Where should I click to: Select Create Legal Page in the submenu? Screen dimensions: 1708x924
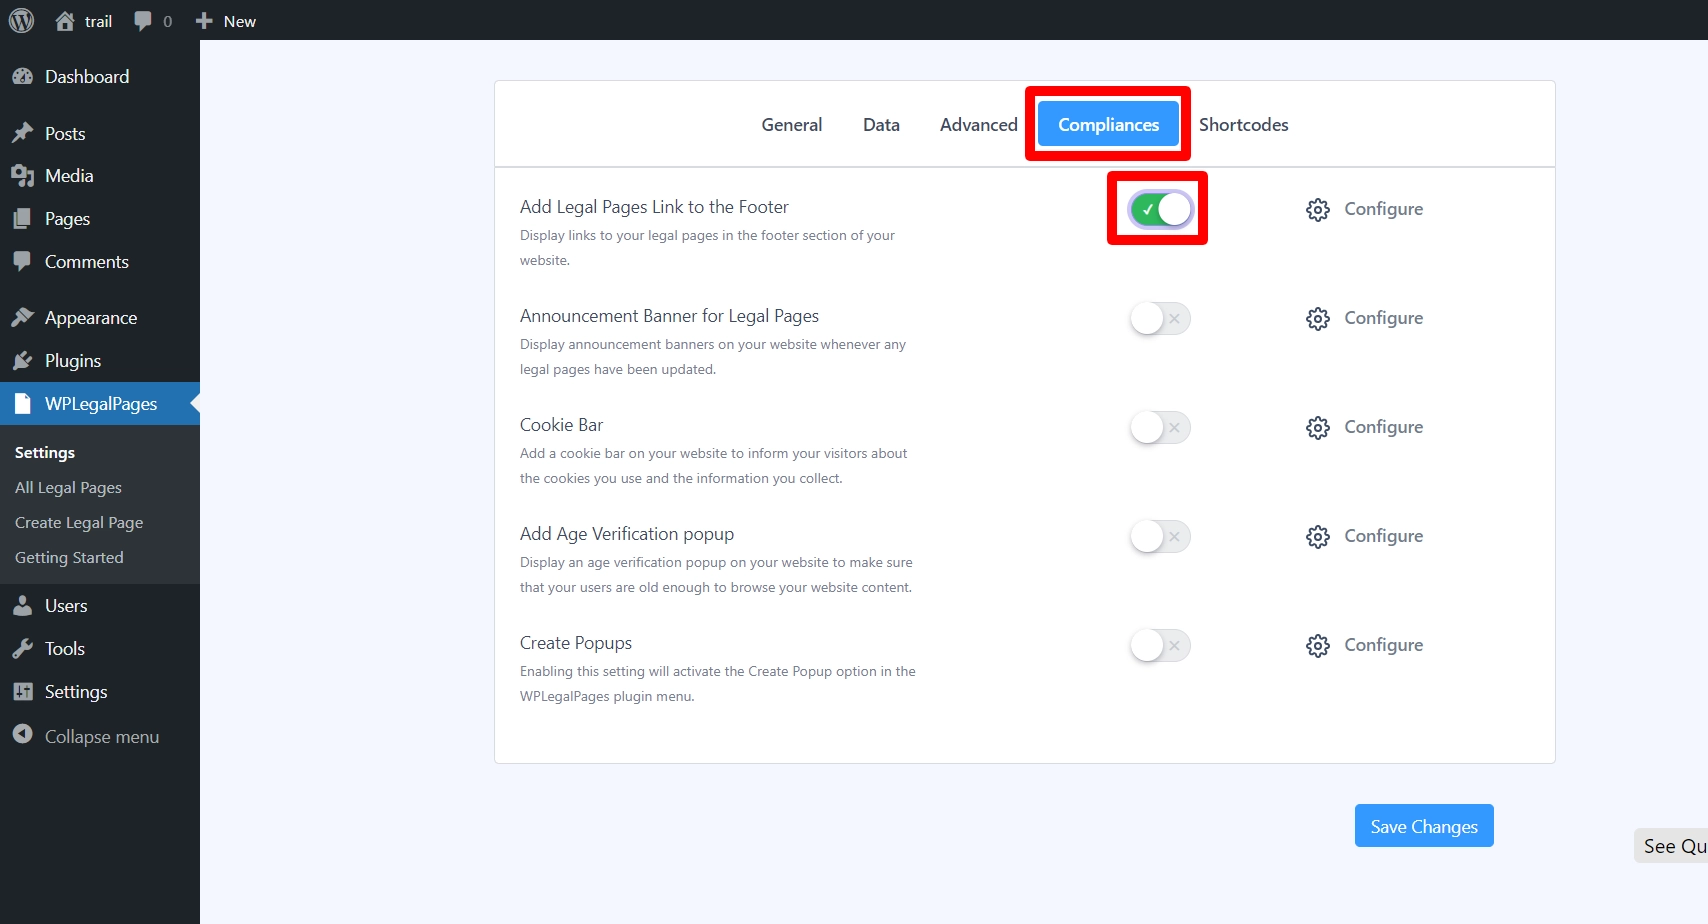78,522
